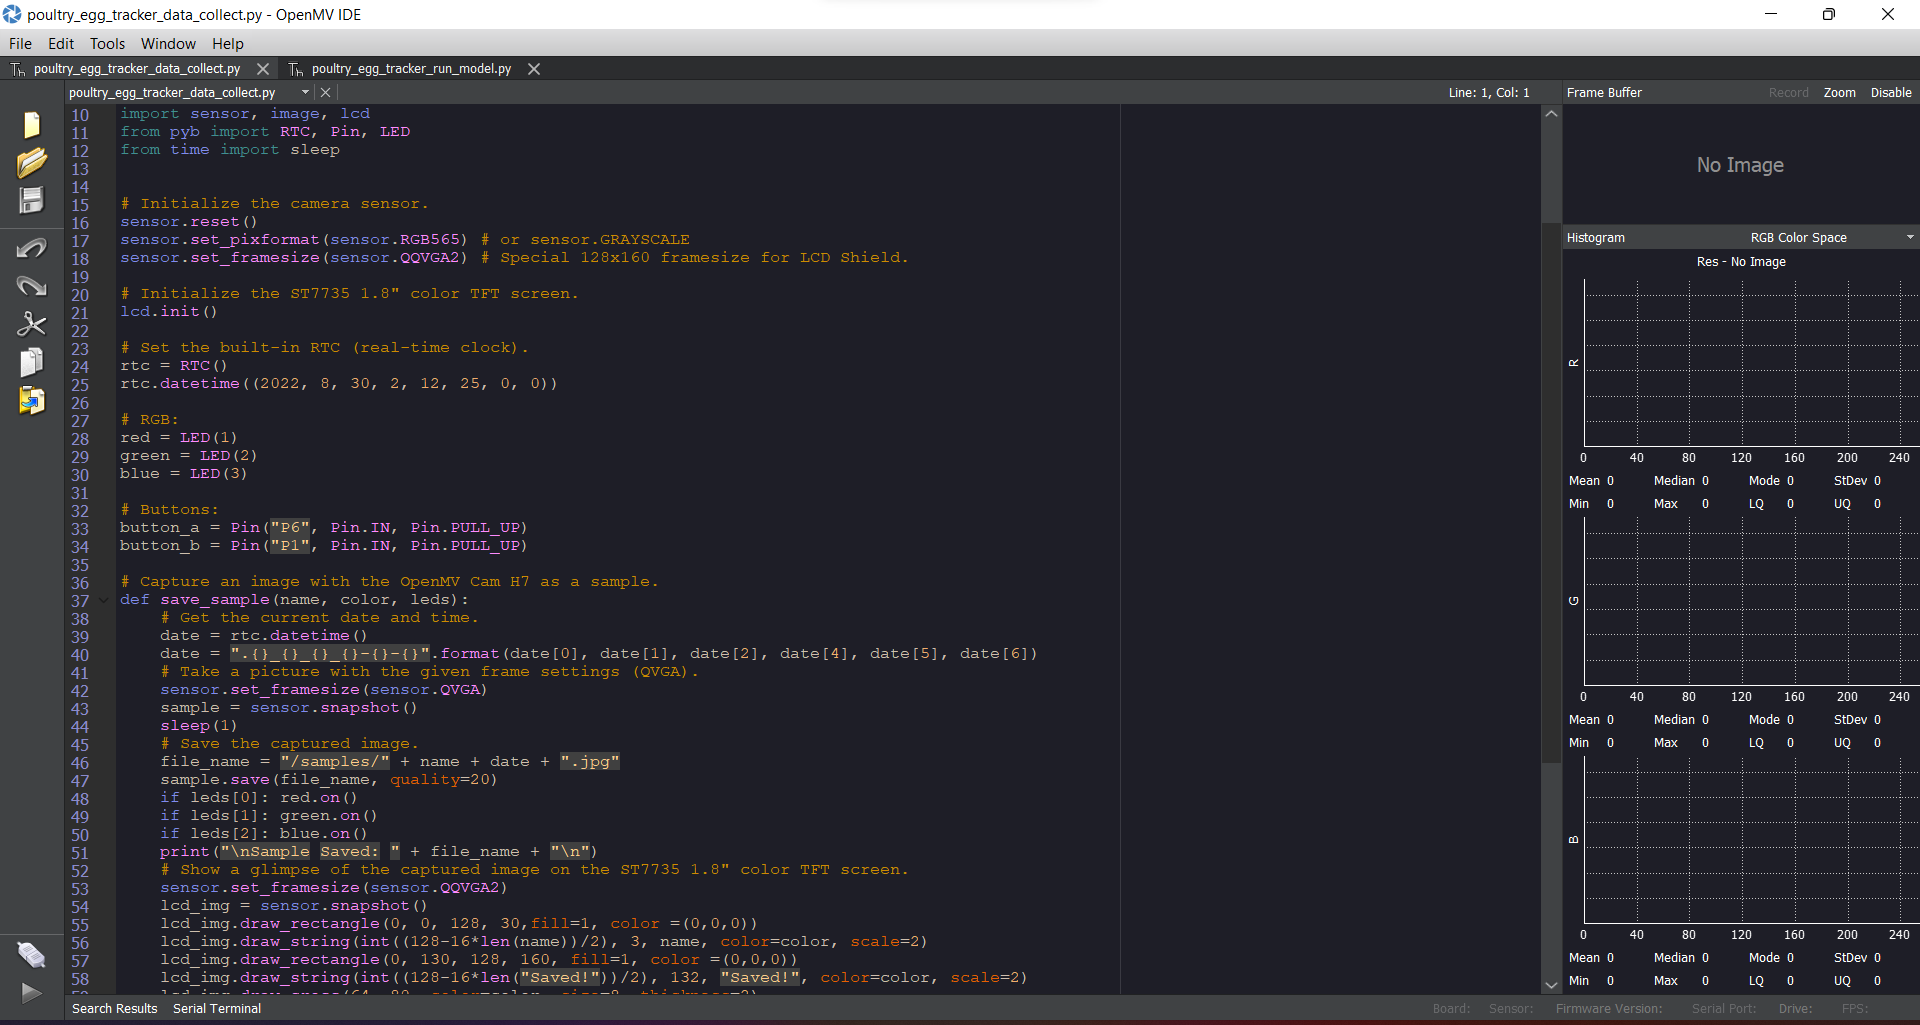
Task: Switch to the poultry_egg_tracker_run_model.py tab
Action: pos(409,68)
